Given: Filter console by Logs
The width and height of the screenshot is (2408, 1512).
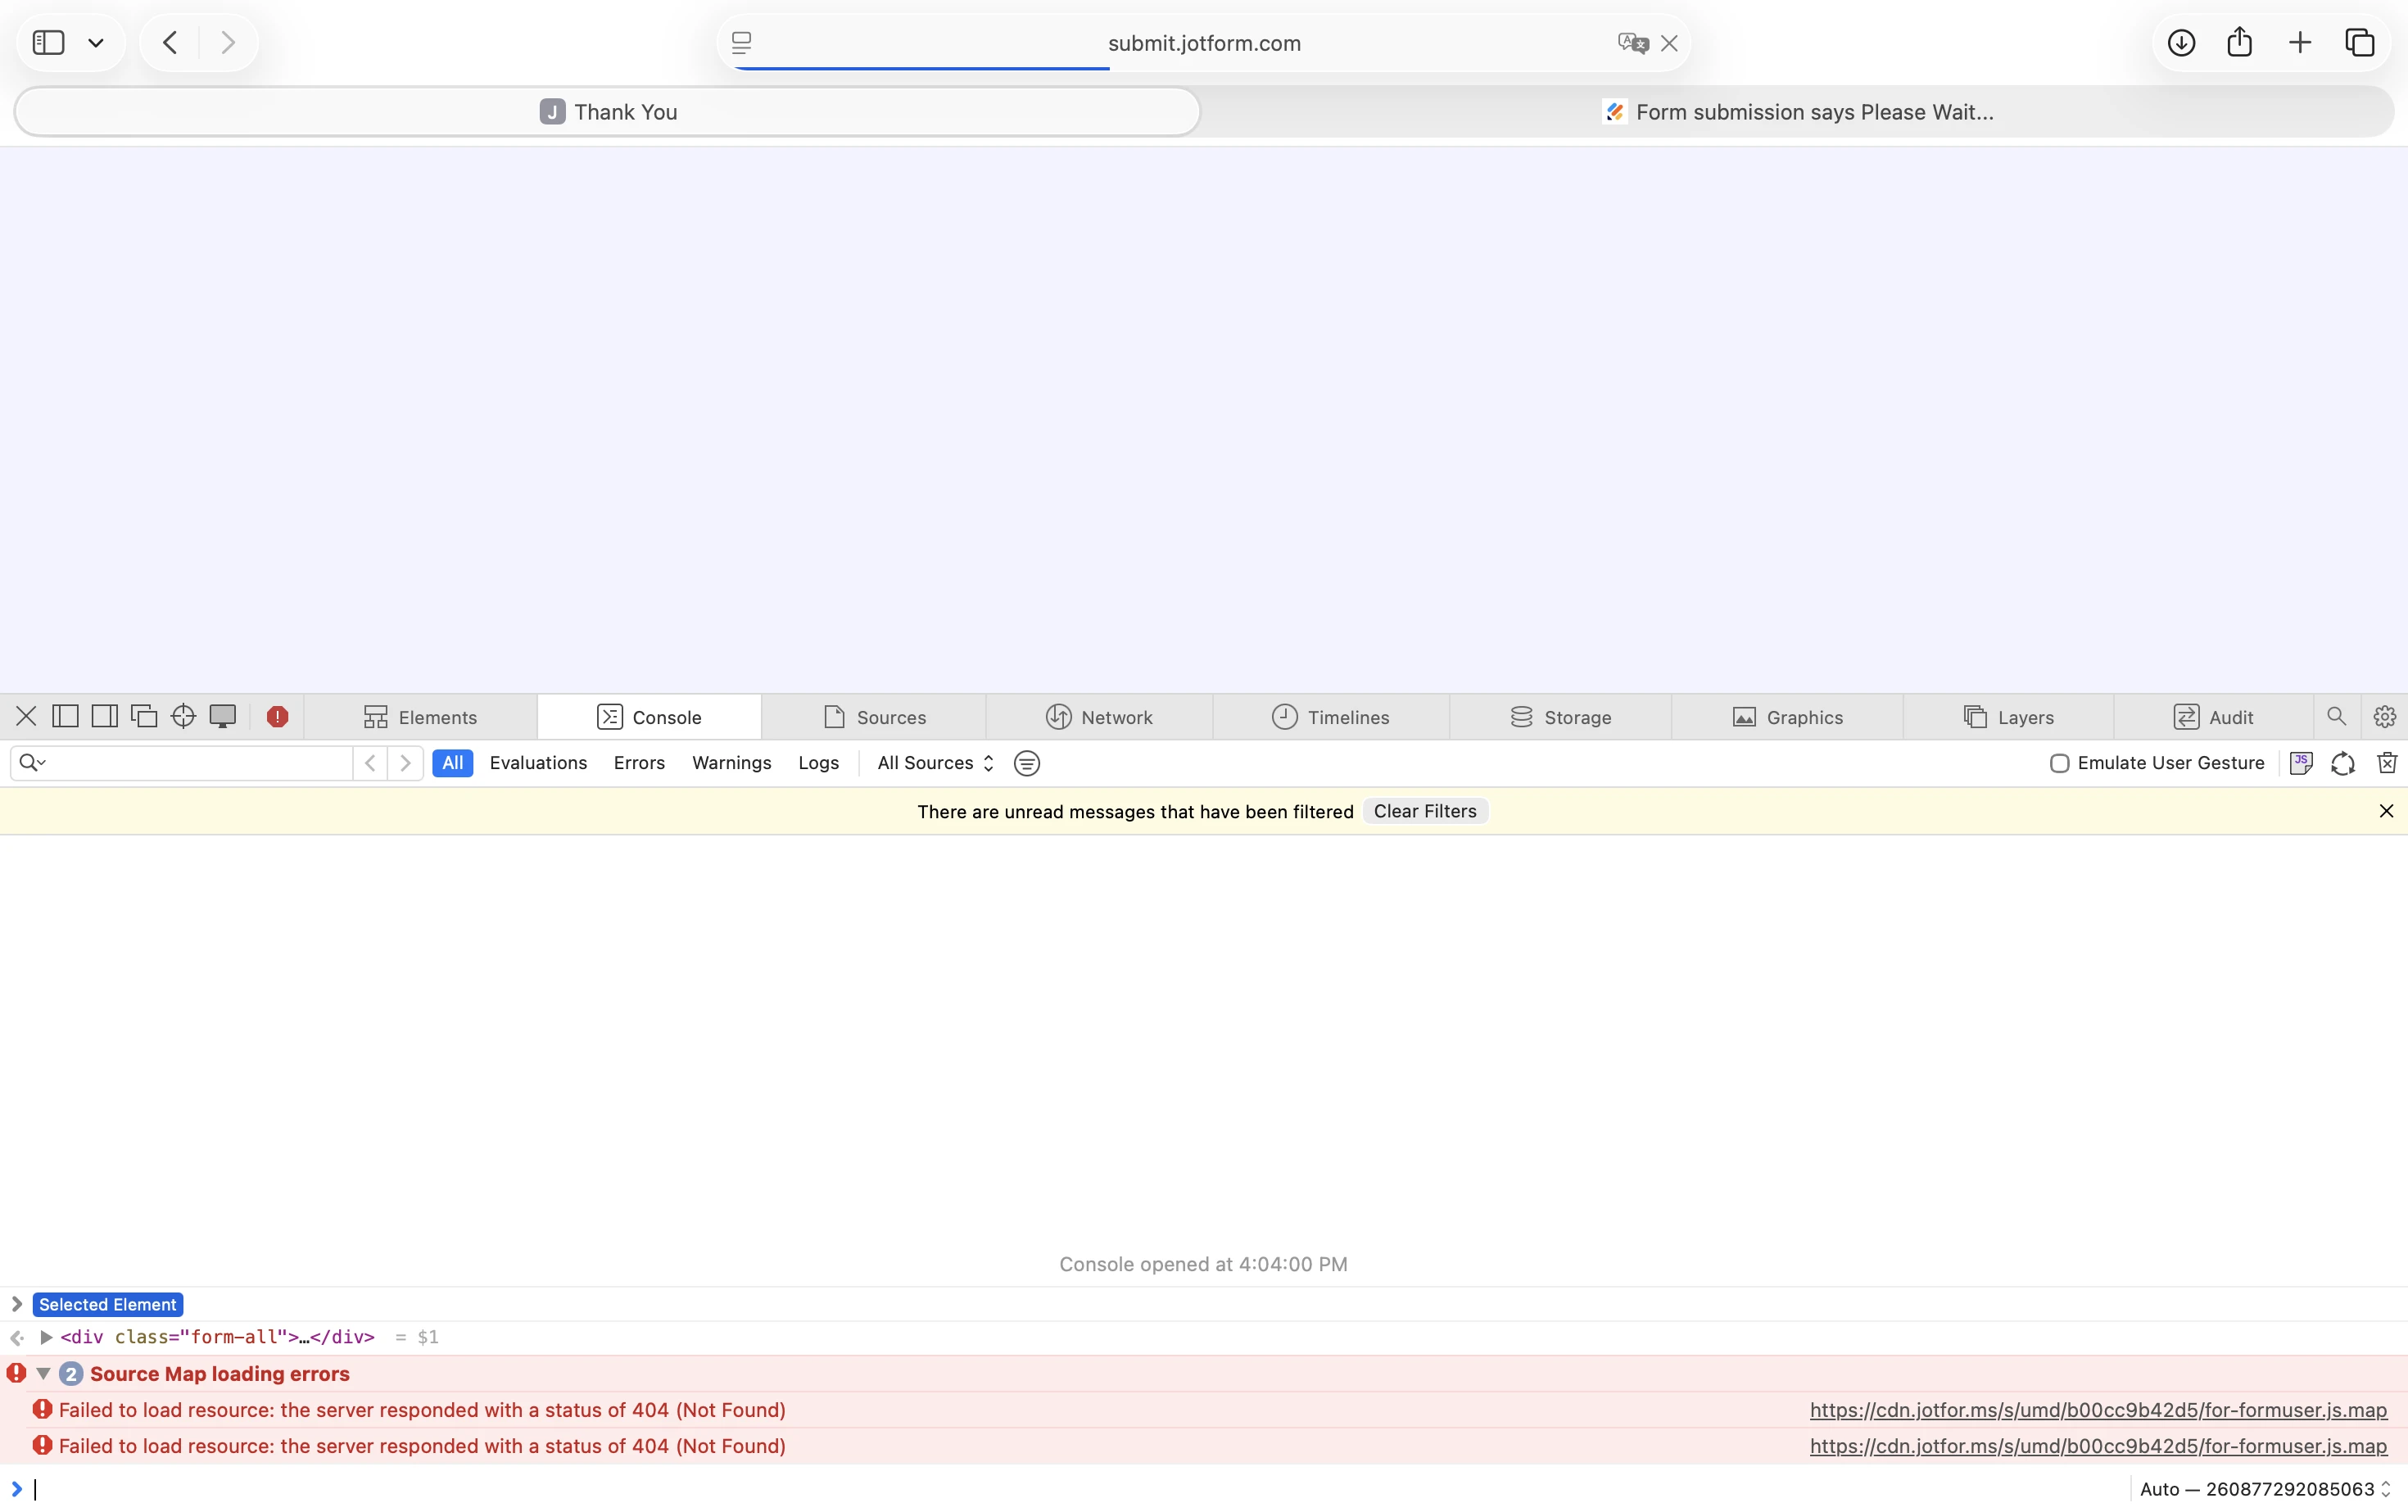Looking at the screenshot, I should pos(818,763).
